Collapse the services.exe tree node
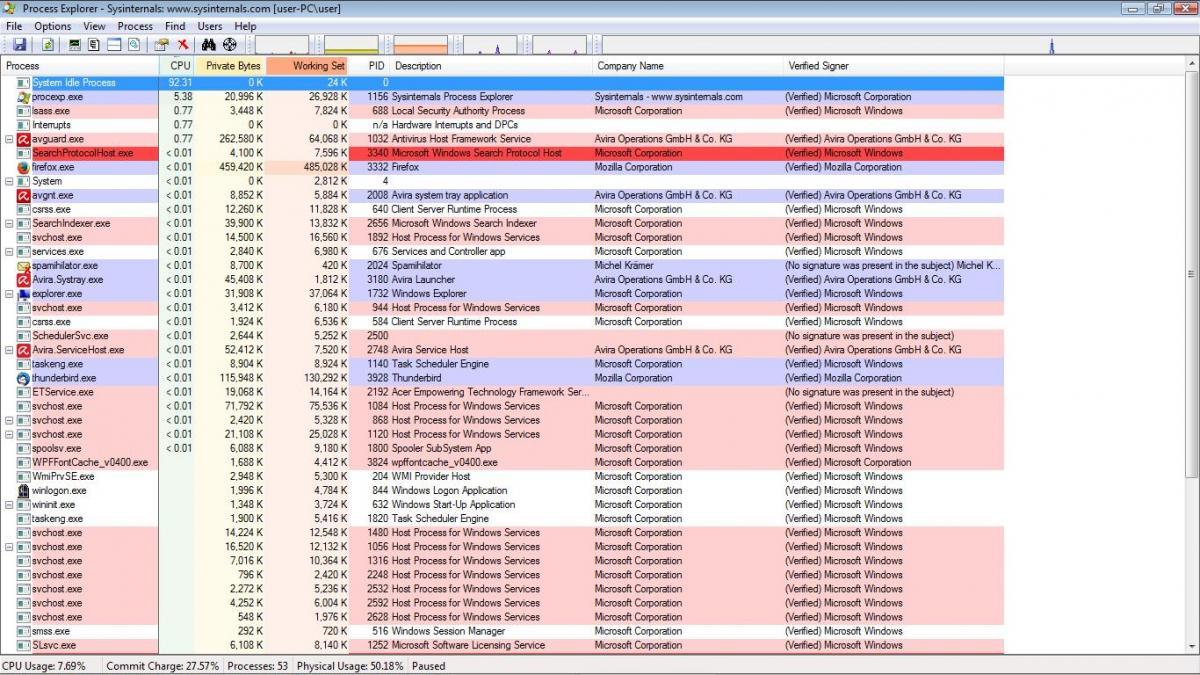The width and height of the screenshot is (1200, 675). point(9,252)
